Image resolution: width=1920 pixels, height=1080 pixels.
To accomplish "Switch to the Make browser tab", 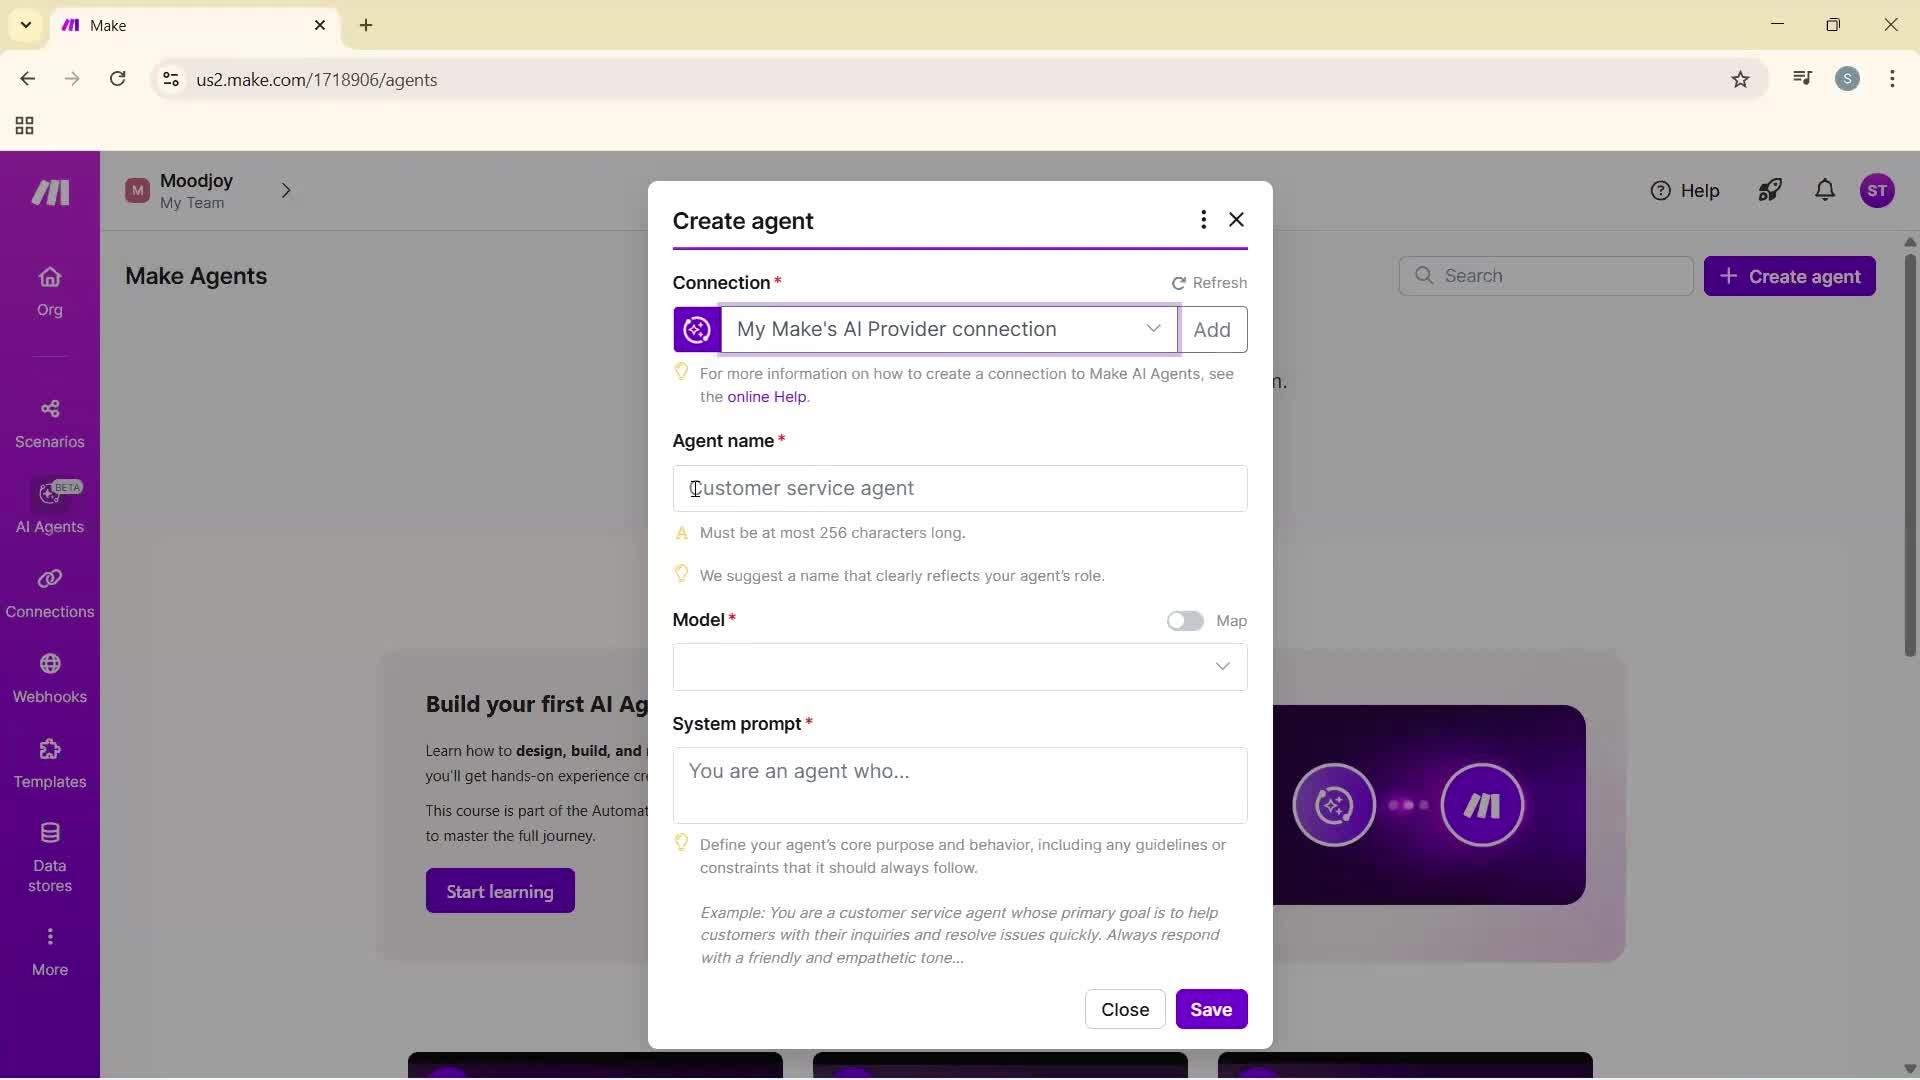I will (180, 25).
